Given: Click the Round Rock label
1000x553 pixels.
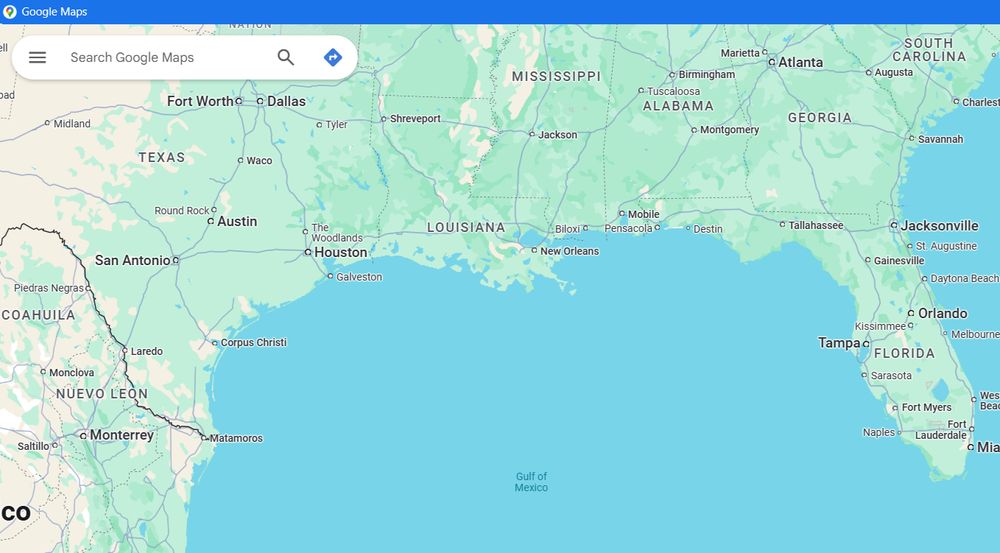Looking at the screenshot, I should (x=182, y=210).
